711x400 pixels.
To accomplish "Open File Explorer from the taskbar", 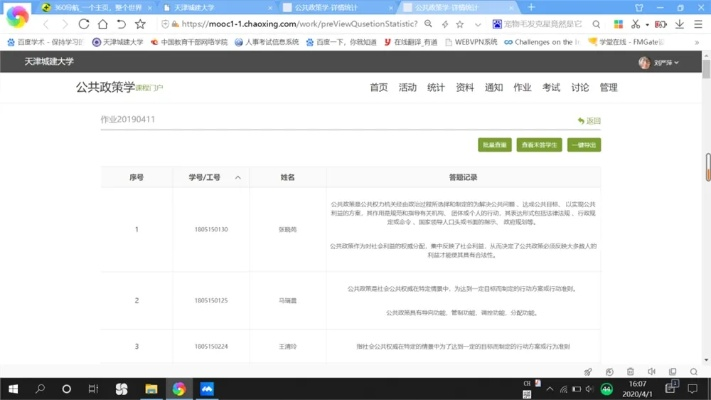I will (x=151, y=388).
